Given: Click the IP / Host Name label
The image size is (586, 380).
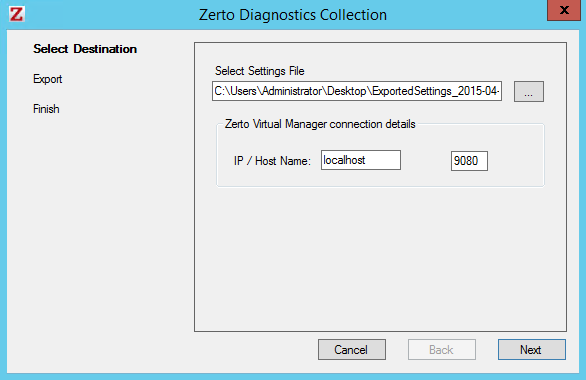Looking at the screenshot, I should point(272,161).
